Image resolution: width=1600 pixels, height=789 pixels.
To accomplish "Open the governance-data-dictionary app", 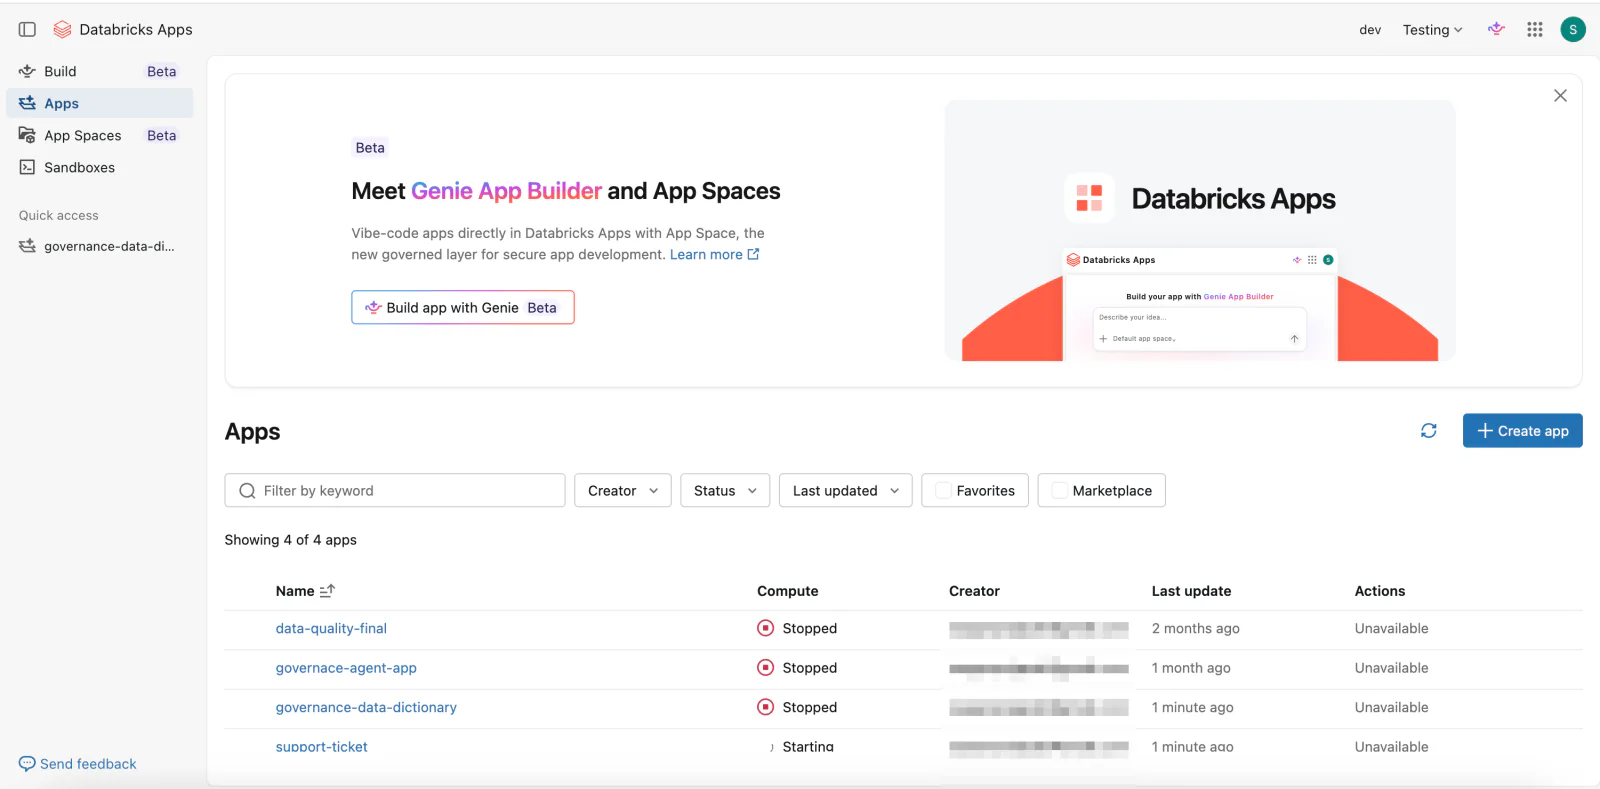I will pos(366,707).
